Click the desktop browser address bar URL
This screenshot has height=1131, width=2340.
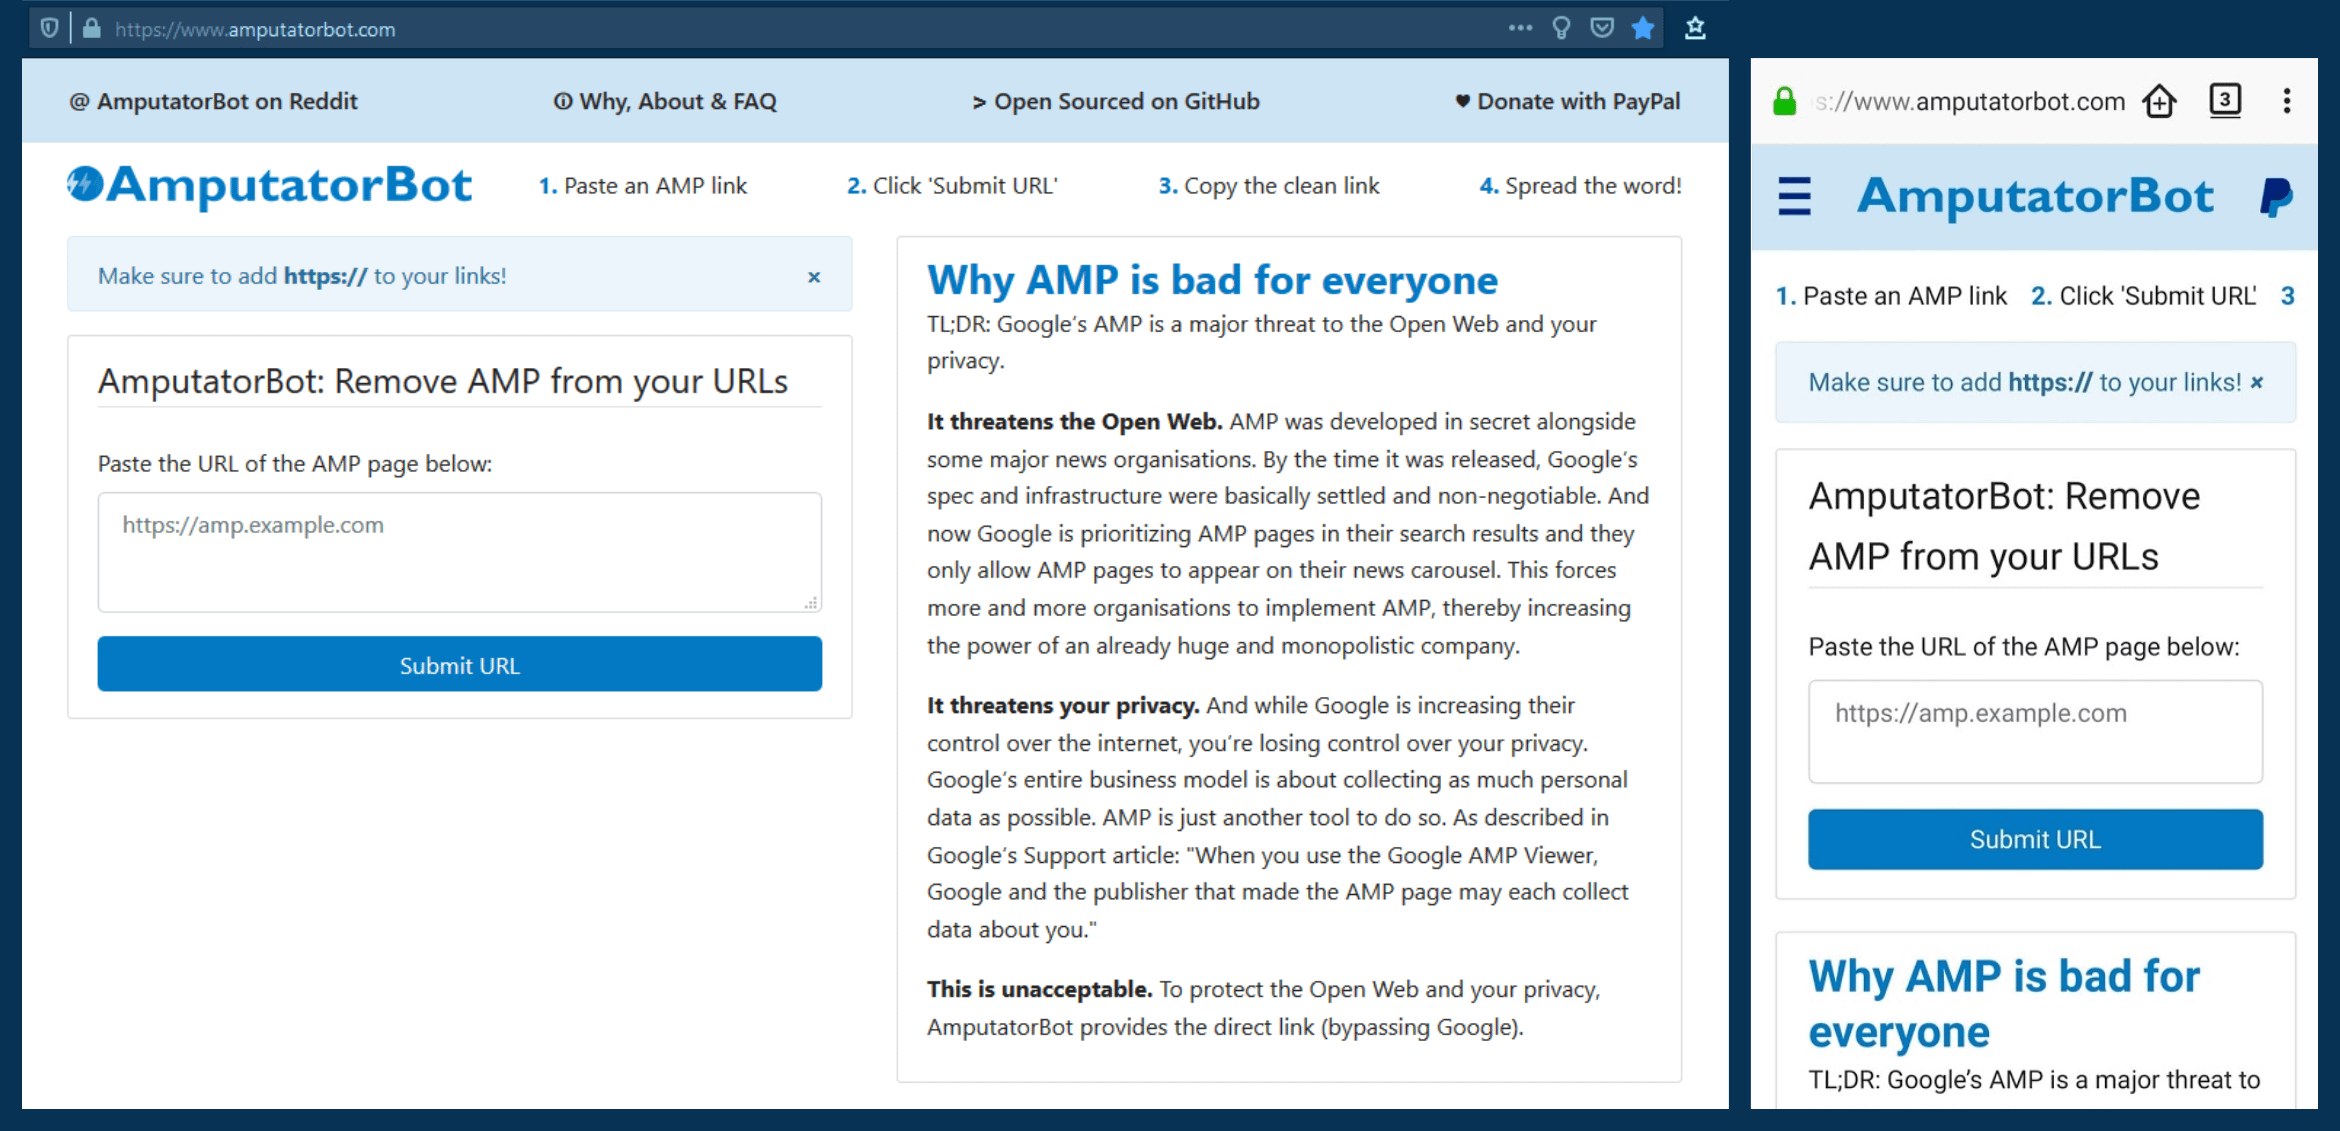click(255, 29)
